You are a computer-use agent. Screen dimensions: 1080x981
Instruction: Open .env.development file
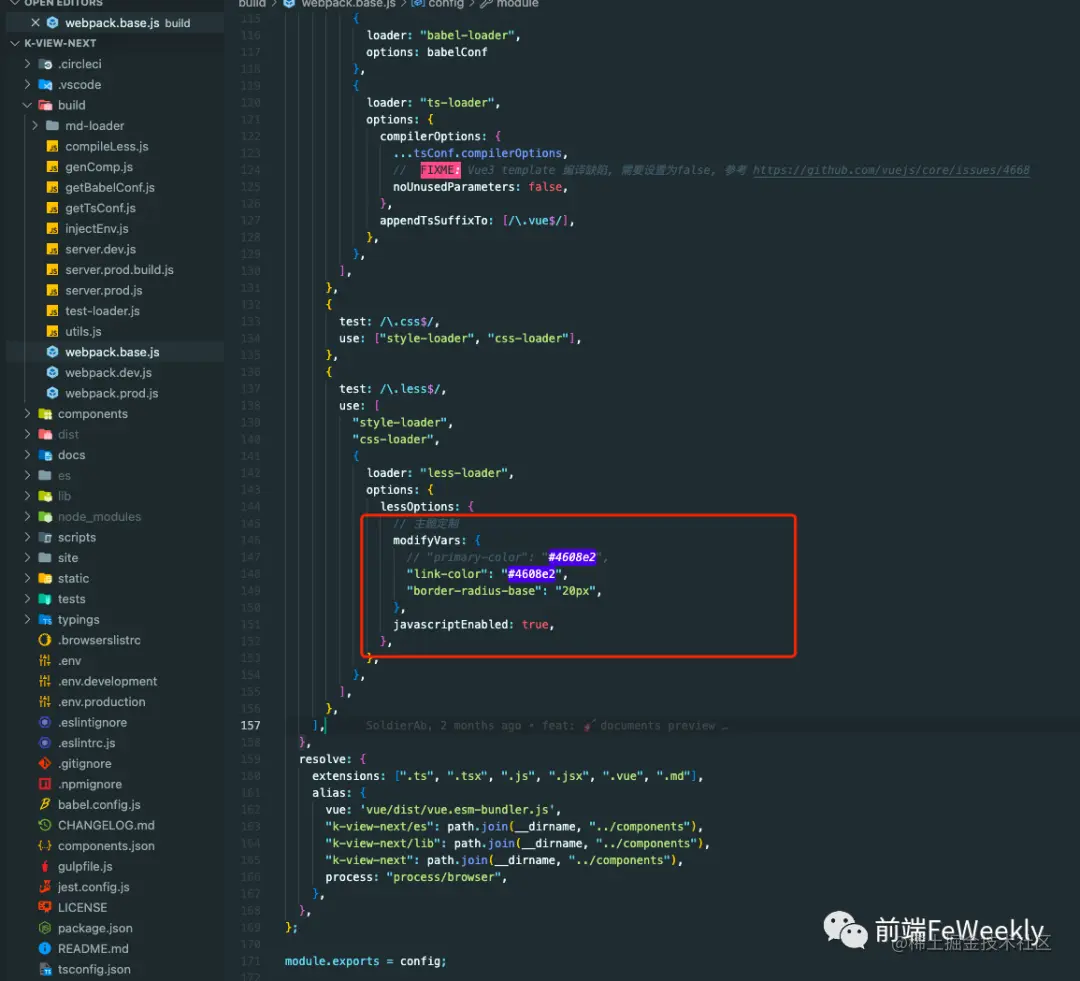[x=107, y=681]
